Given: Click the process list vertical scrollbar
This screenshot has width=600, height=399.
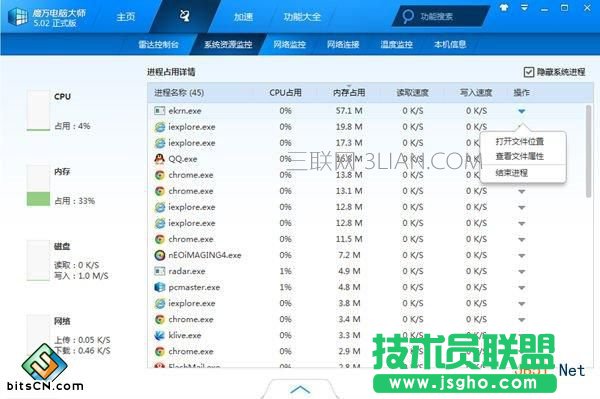Looking at the screenshot, I should pyautogui.click(x=589, y=151).
